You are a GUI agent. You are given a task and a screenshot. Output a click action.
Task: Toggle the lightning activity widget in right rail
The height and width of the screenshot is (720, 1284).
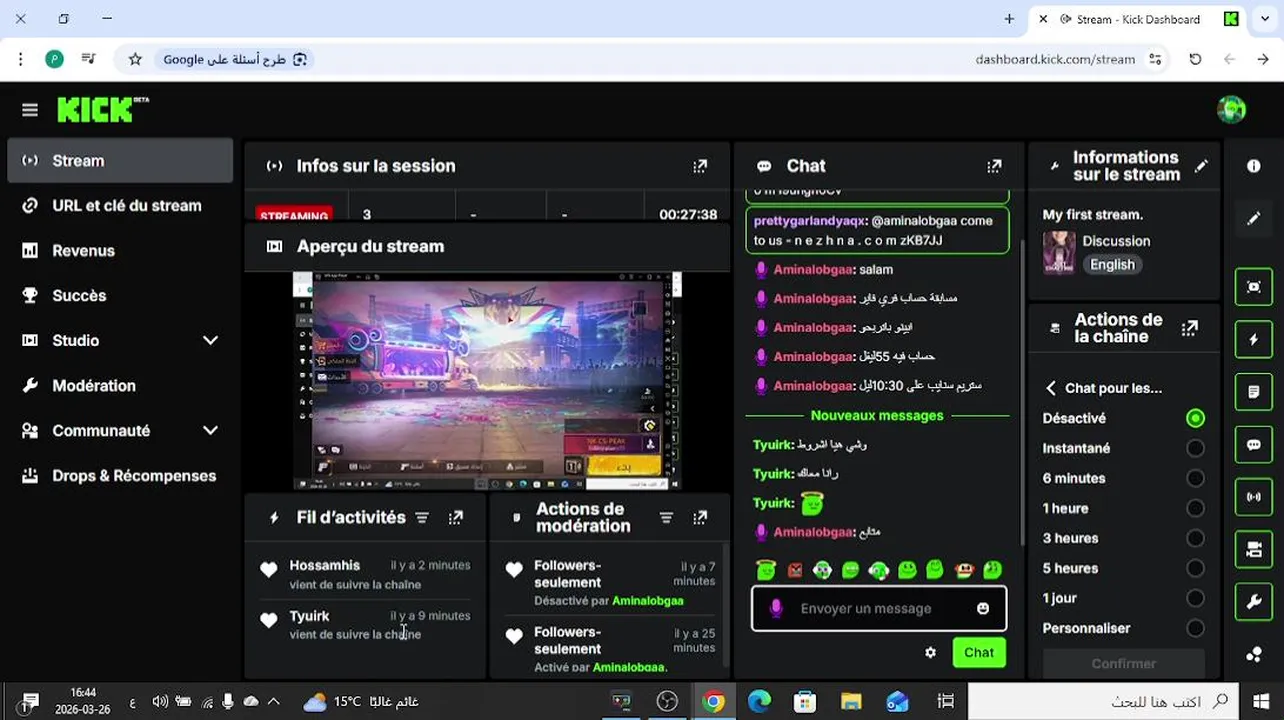pos(1254,339)
